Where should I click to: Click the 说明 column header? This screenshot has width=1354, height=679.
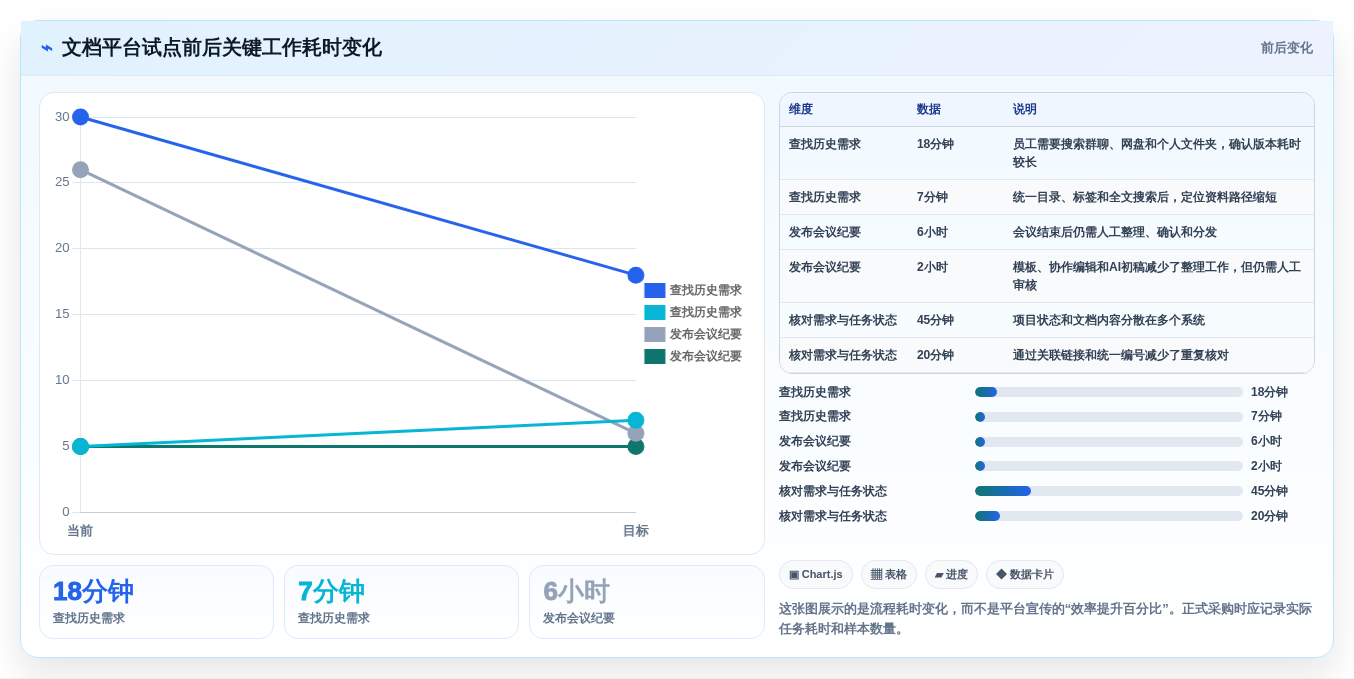[1025, 110]
